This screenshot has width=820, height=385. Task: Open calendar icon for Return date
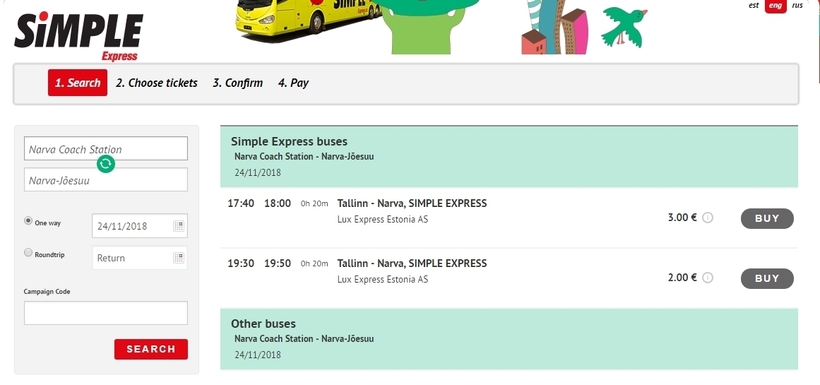pos(179,258)
